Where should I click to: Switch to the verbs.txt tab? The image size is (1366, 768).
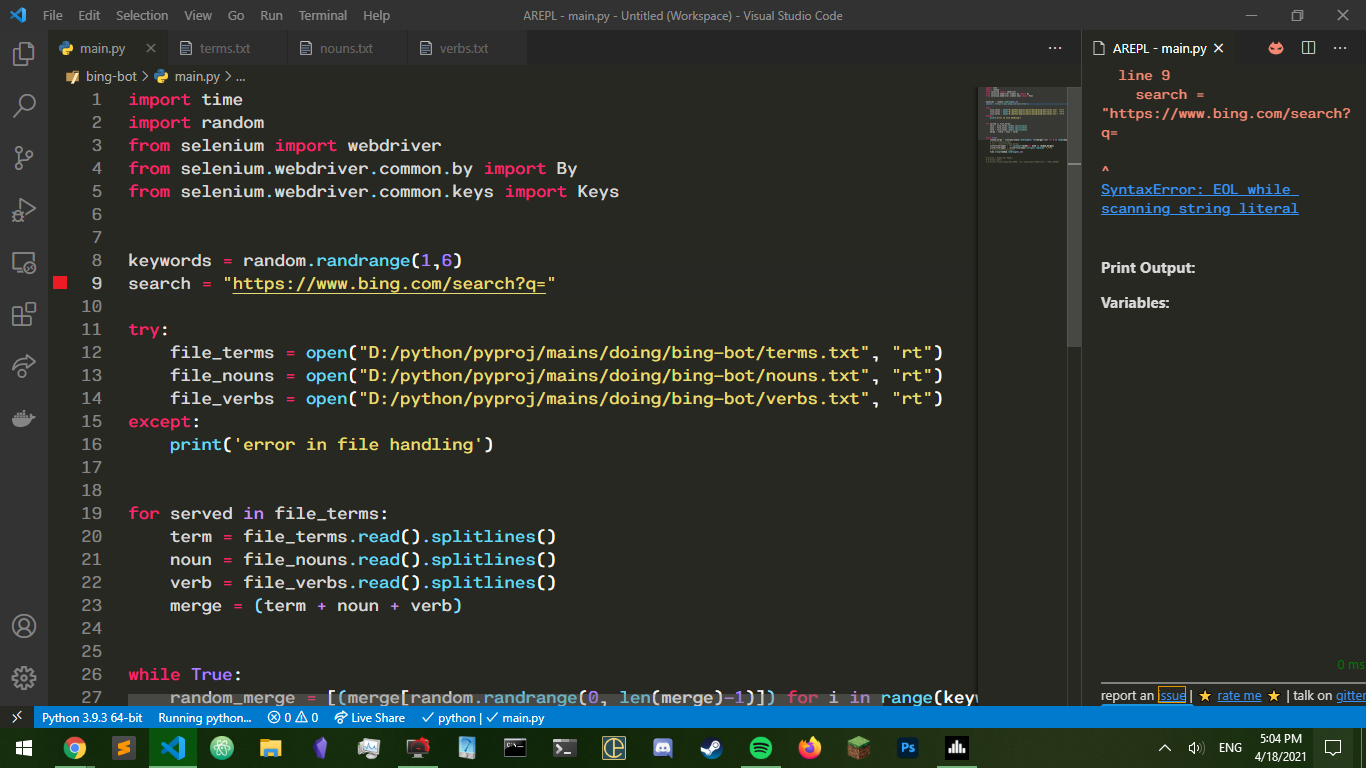tap(464, 48)
